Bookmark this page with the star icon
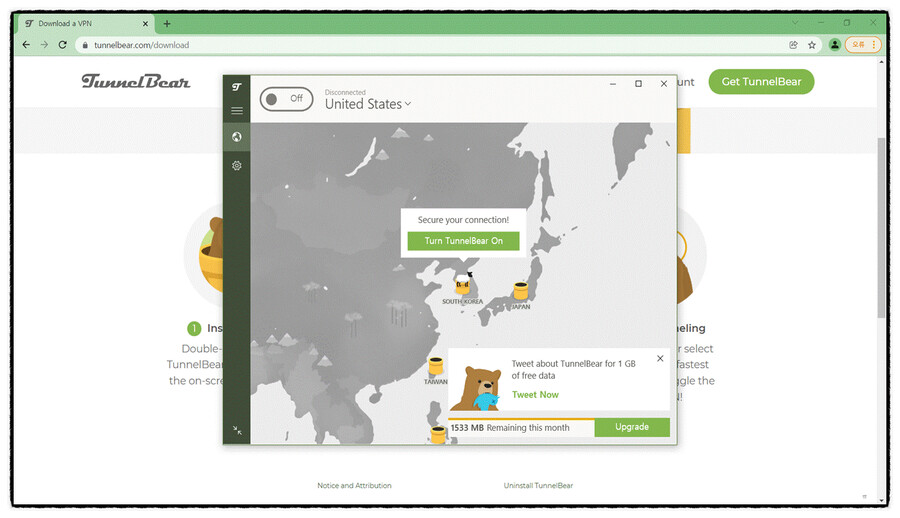Viewport: 900px width, 518px height. point(812,45)
